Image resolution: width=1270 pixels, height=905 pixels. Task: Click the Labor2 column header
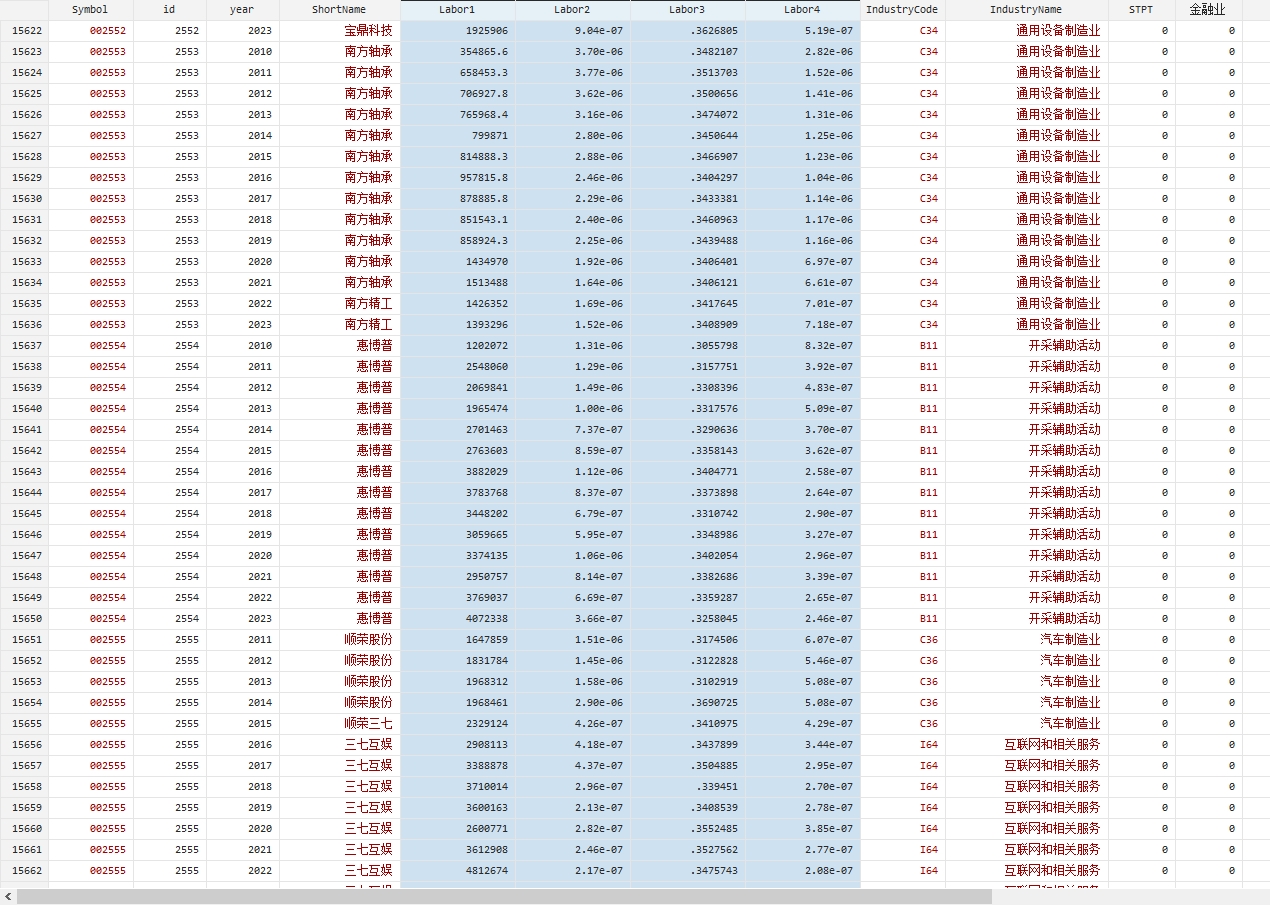[572, 9]
